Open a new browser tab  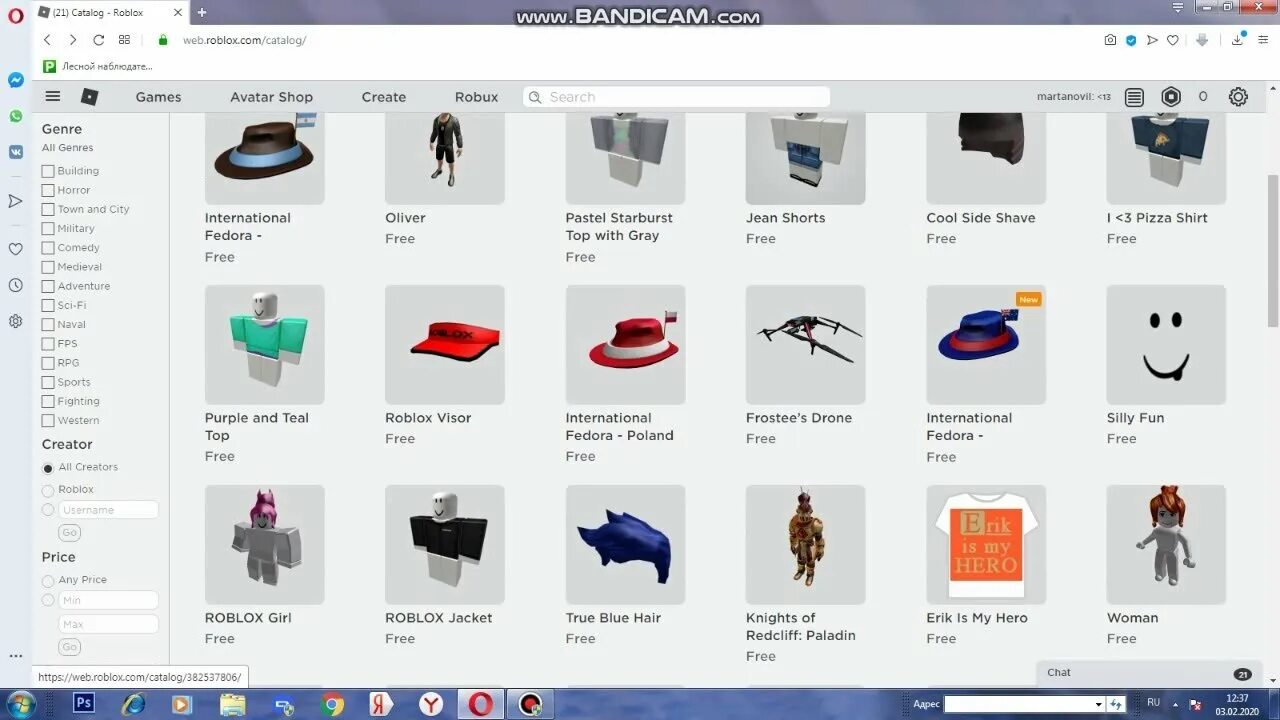click(201, 12)
